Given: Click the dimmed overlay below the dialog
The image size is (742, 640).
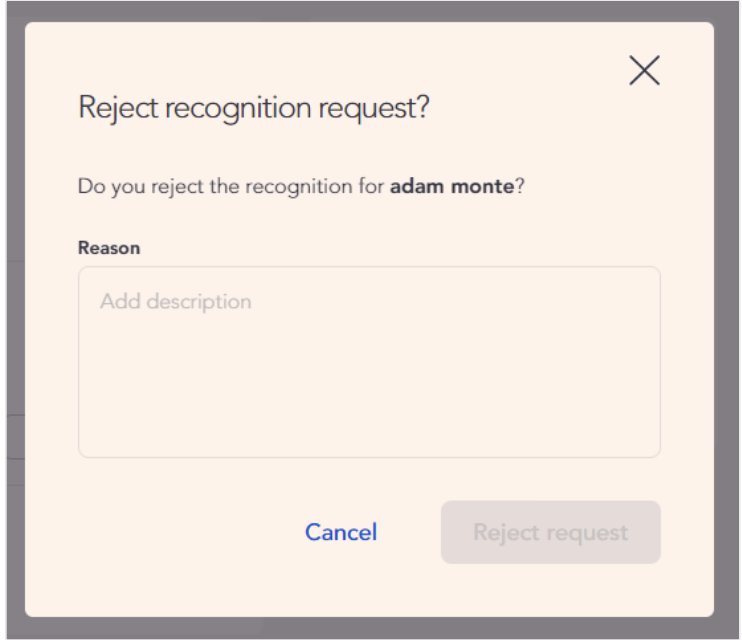Looking at the screenshot, I should coord(370,629).
